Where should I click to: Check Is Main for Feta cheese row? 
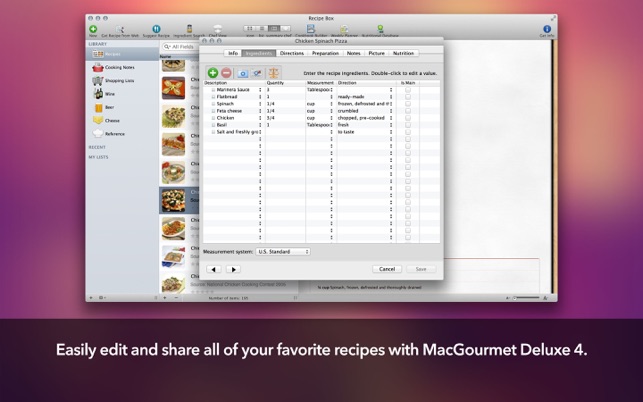[408, 111]
